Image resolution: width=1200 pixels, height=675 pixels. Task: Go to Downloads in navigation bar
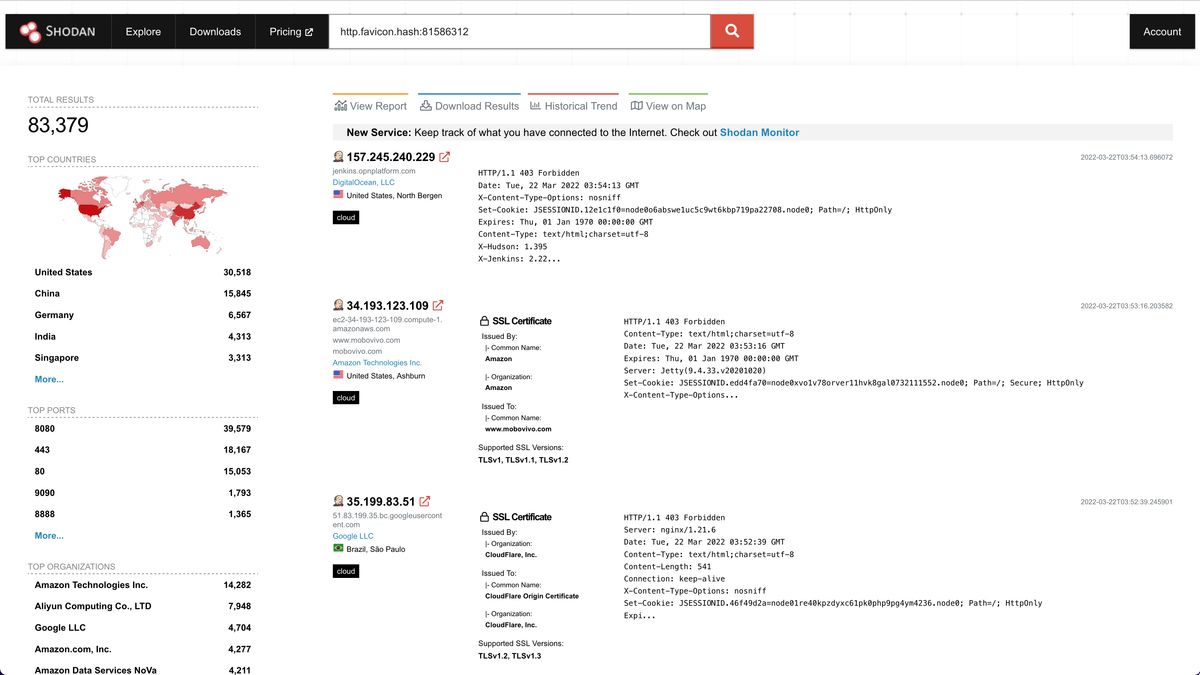click(x=215, y=31)
